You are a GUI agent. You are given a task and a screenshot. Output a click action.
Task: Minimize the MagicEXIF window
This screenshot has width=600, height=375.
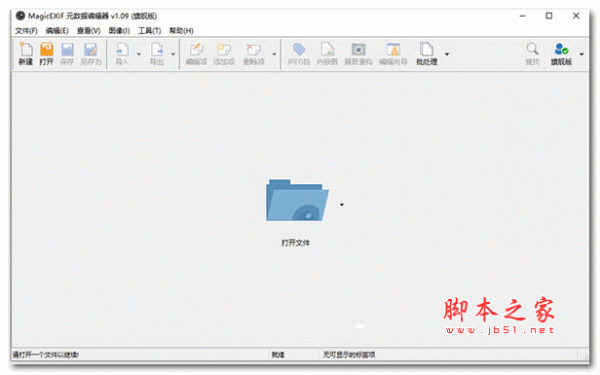click(523, 16)
